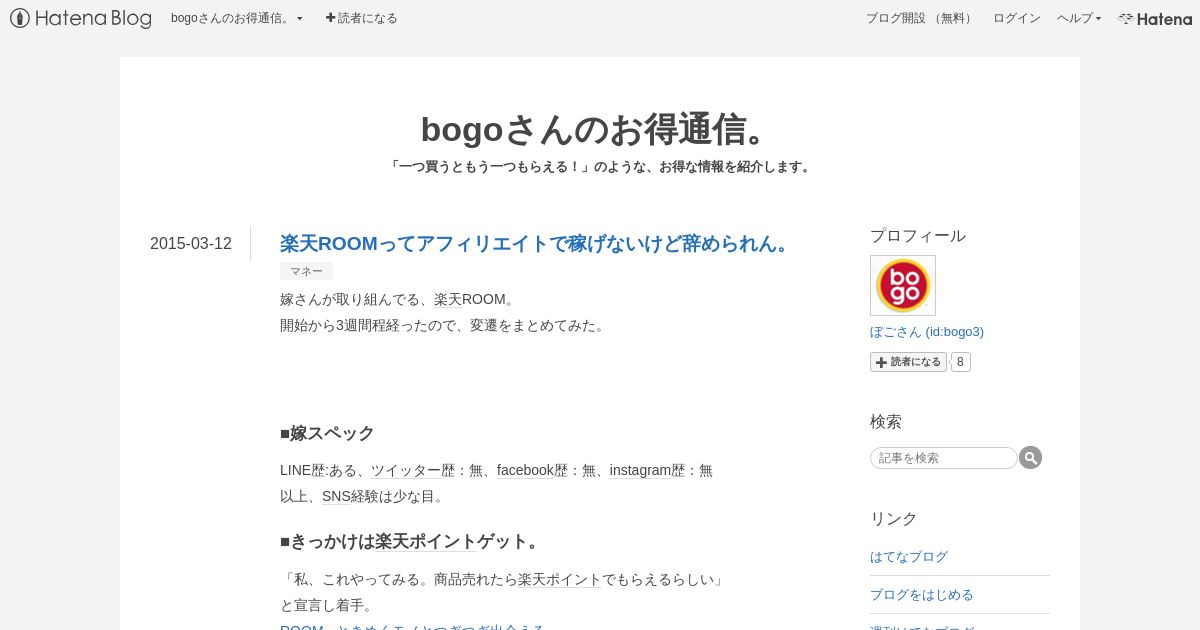Image resolution: width=1200 pixels, height=630 pixels.
Task: Open blog title bogoさんのお得通信。
Action: click(x=600, y=129)
